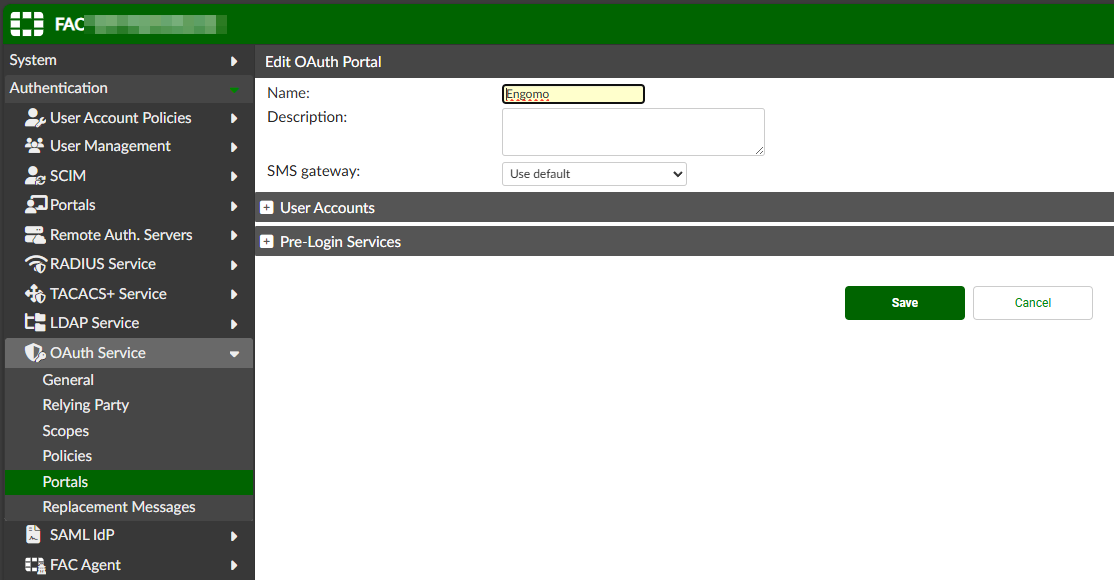Screen dimensions: 1114x580
Task: Click the SCIM sidebar icon
Action: point(35,176)
